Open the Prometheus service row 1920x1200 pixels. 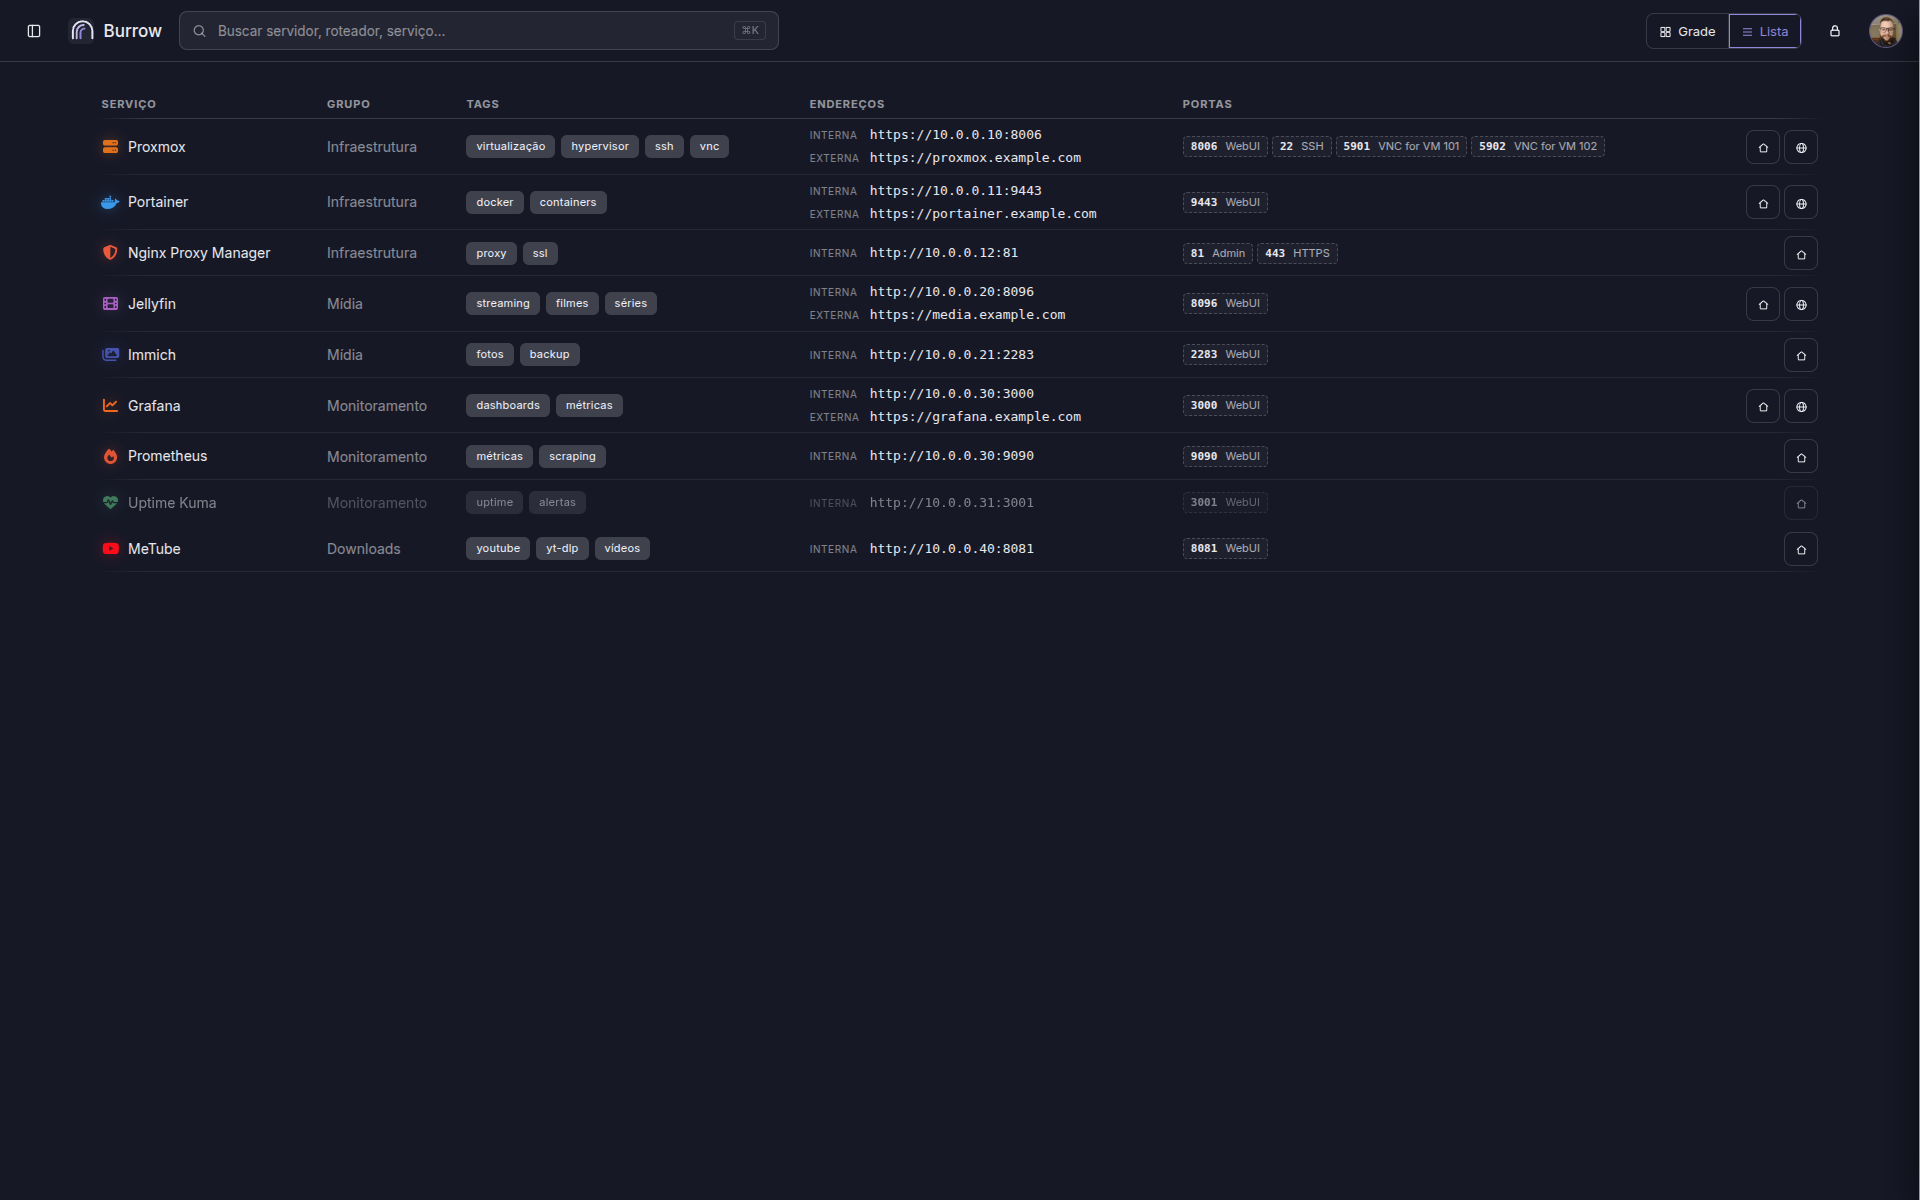point(959,456)
